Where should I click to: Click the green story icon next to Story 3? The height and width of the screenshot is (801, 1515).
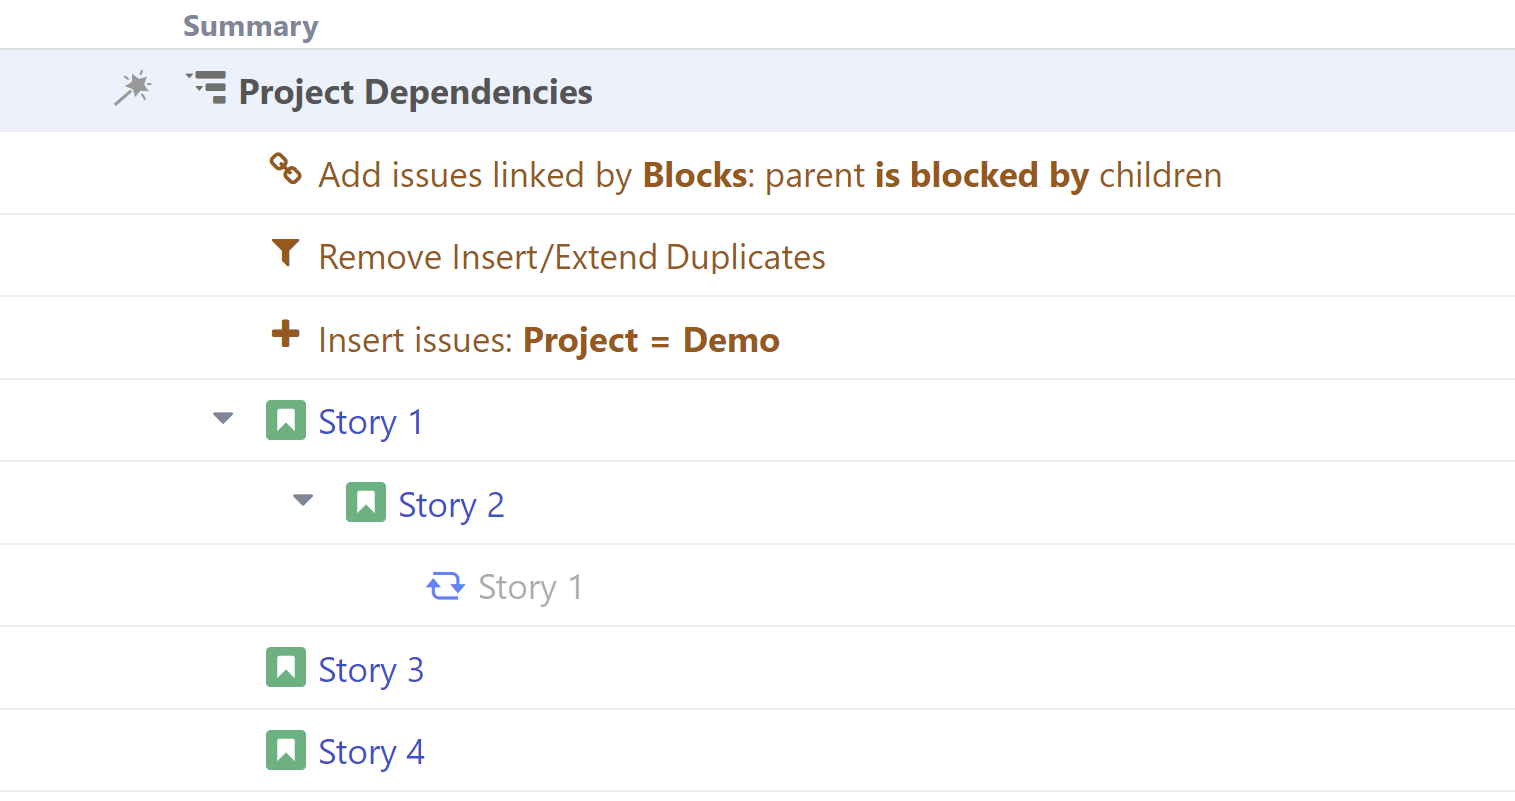coord(287,667)
